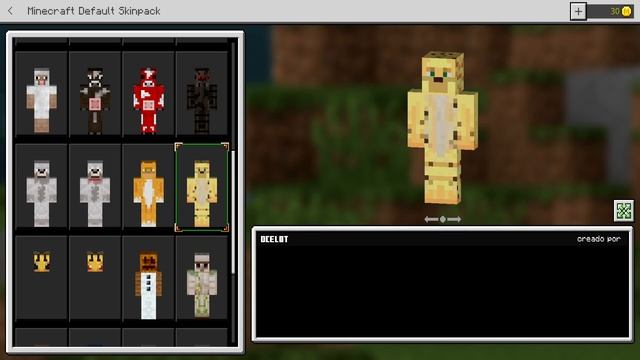Select the highlighted yellow ocelot skin

(202, 187)
